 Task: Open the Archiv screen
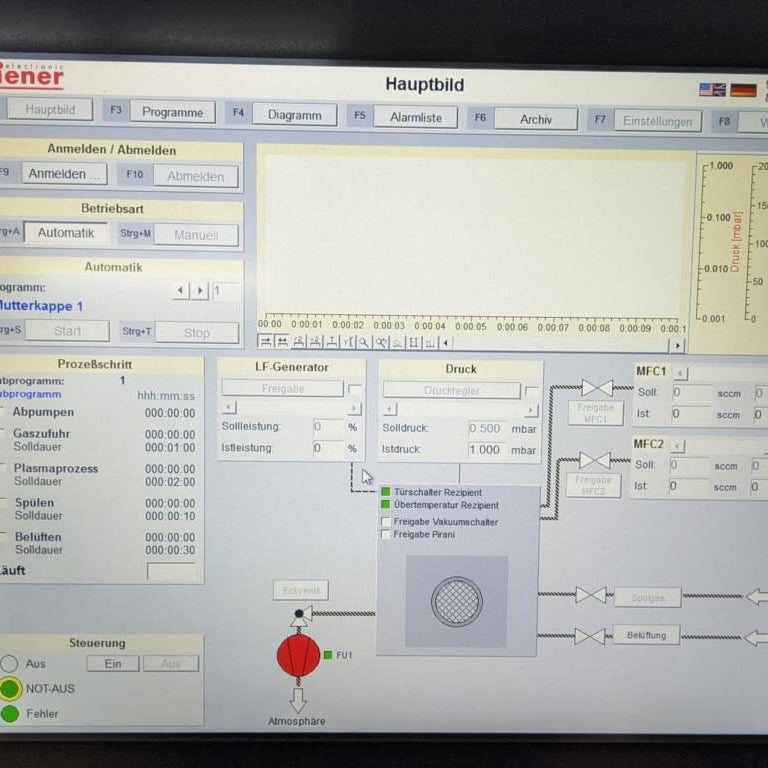click(536, 120)
